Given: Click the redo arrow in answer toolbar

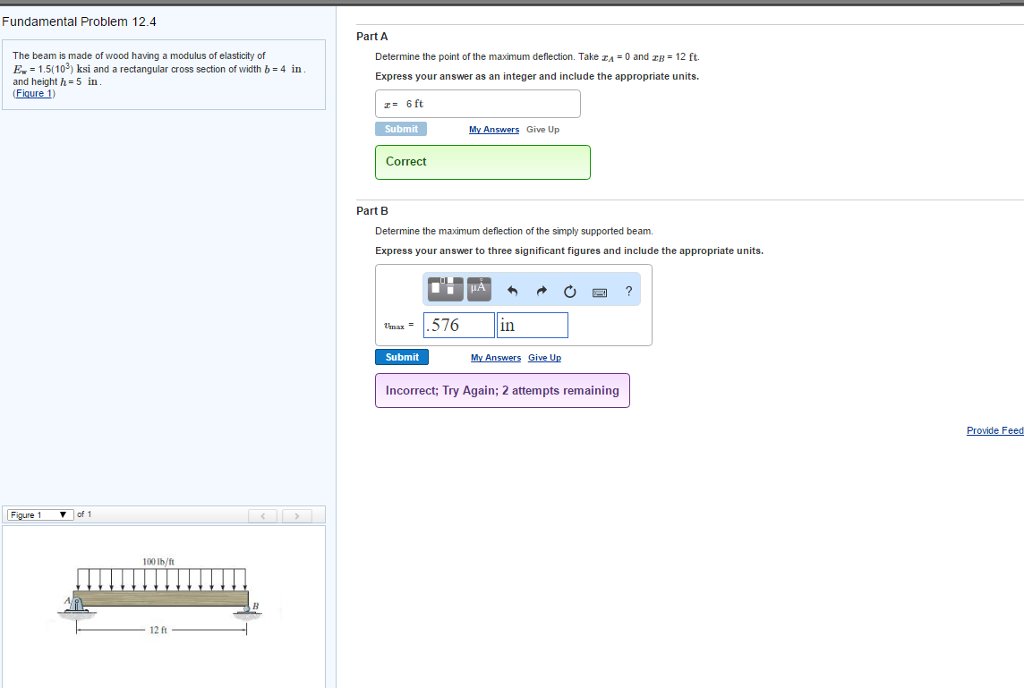Looking at the screenshot, I should pyautogui.click(x=541, y=292).
